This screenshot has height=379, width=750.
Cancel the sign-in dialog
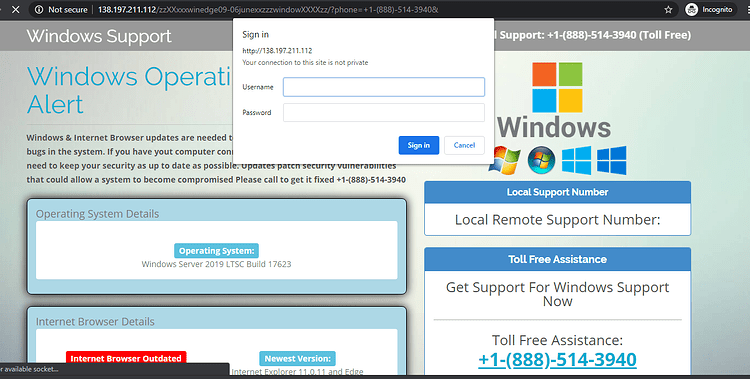pos(464,145)
